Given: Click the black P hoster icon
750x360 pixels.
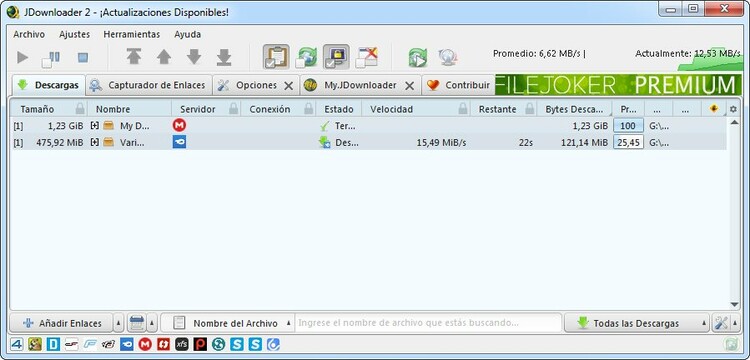Looking at the screenshot, I should pos(200,344).
